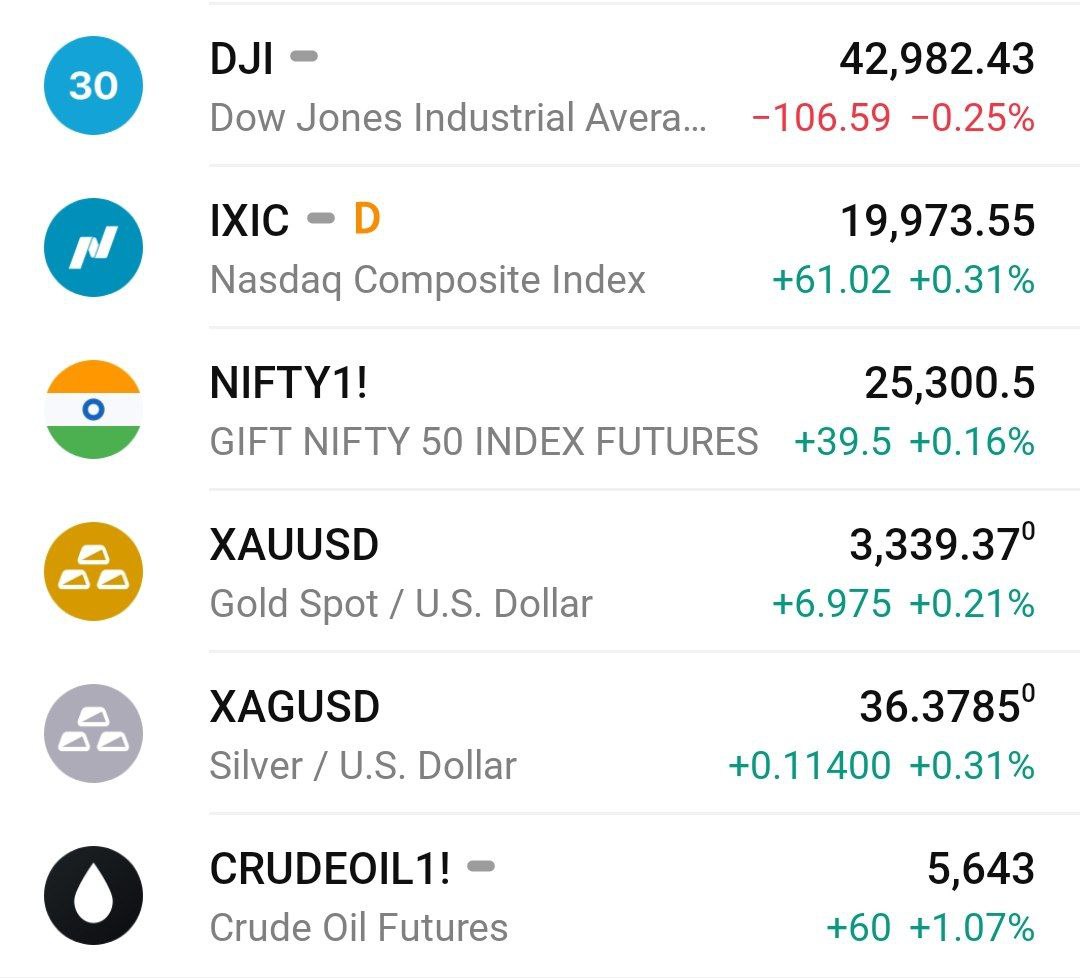The image size is (1080, 978).
Task: Click the grey status dash beside CRUDEOIL1!
Action: tap(481, 866)
